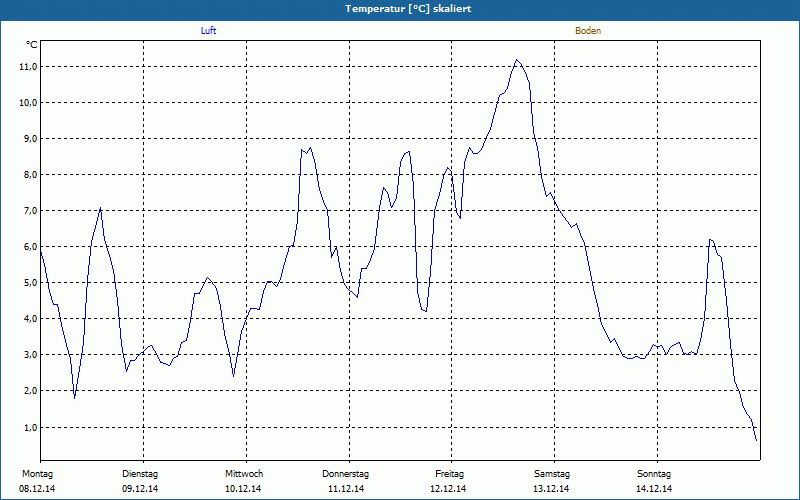Click the date 11.12.14
The image size is (800, 500).
tap(346, 489)
